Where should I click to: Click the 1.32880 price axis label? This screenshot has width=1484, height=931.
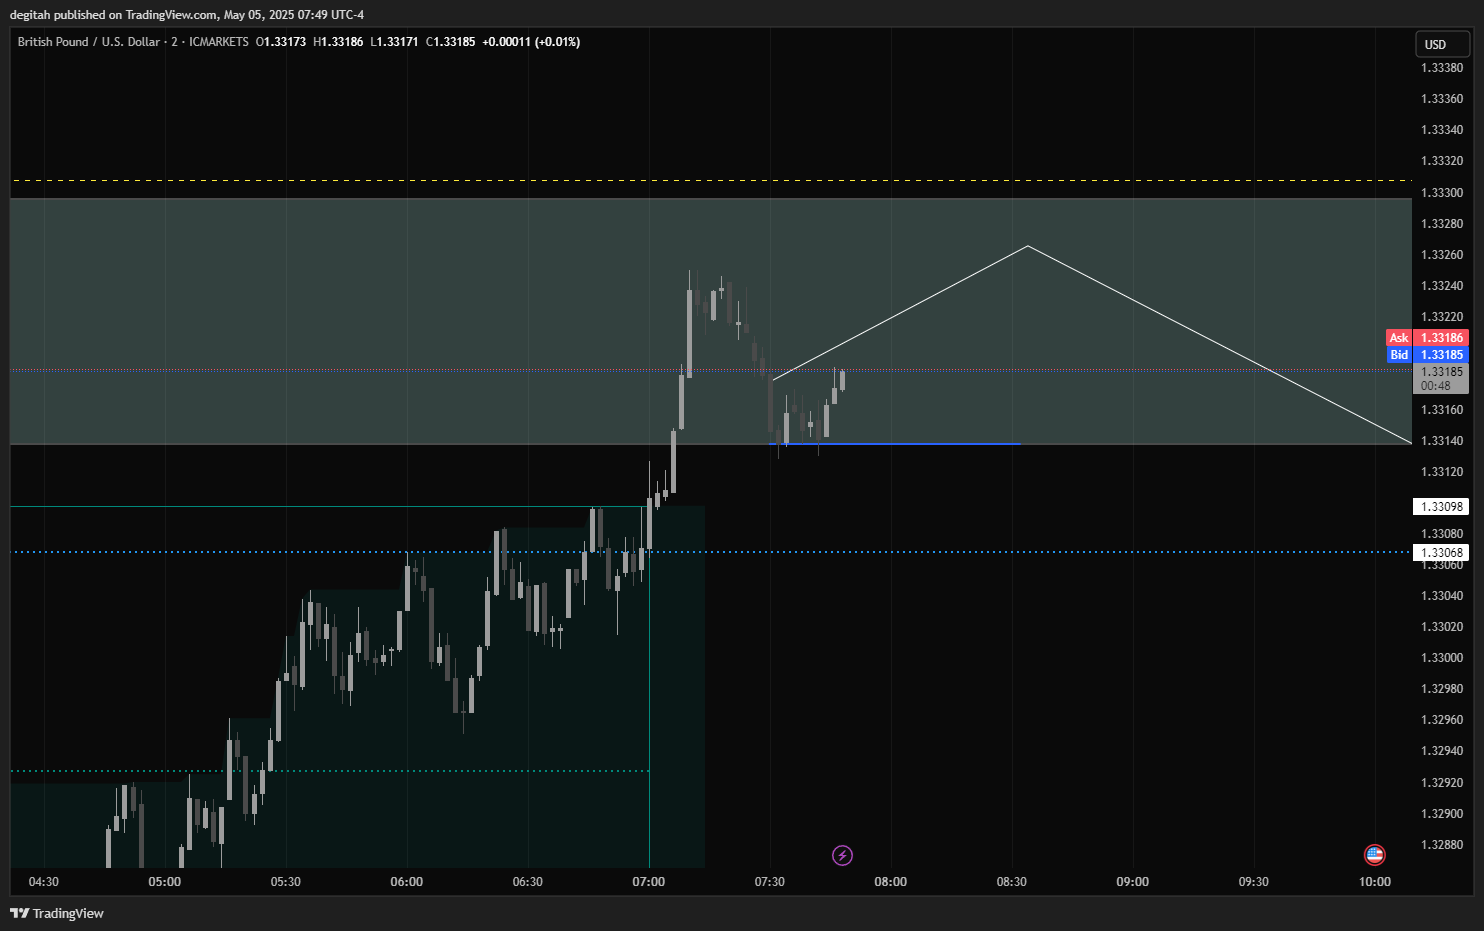point(1442,845)
